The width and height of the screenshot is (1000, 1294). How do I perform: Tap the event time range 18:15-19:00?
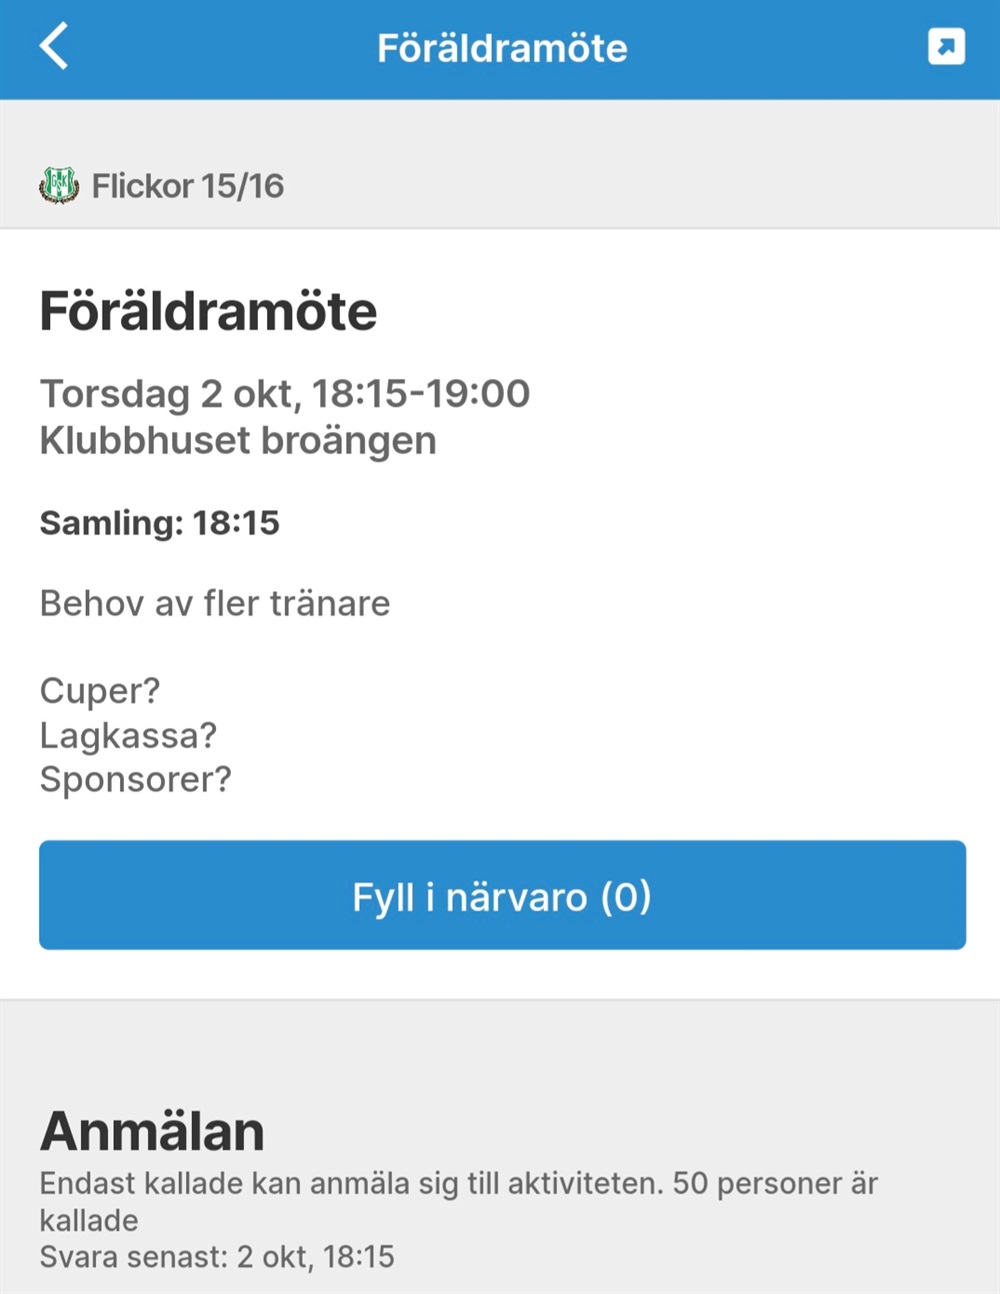tap(421, 394)
